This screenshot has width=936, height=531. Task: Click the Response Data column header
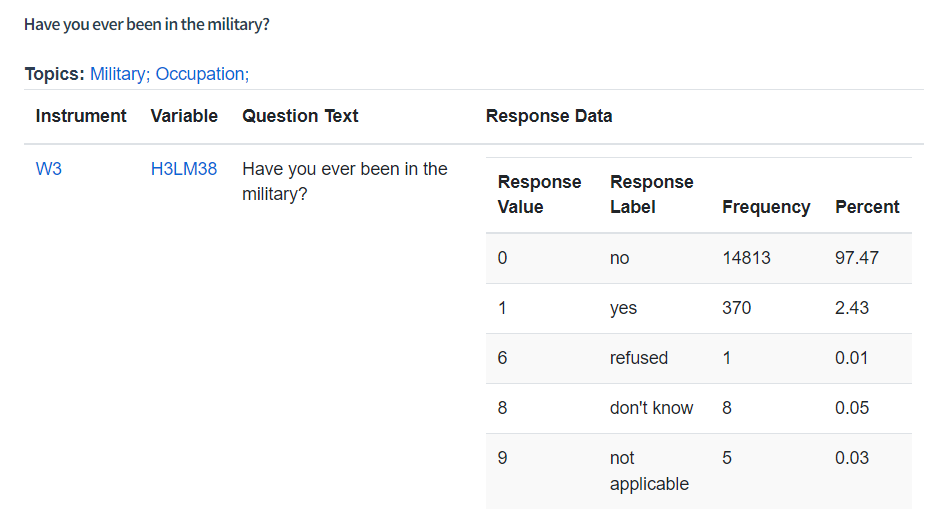point(549,116)
